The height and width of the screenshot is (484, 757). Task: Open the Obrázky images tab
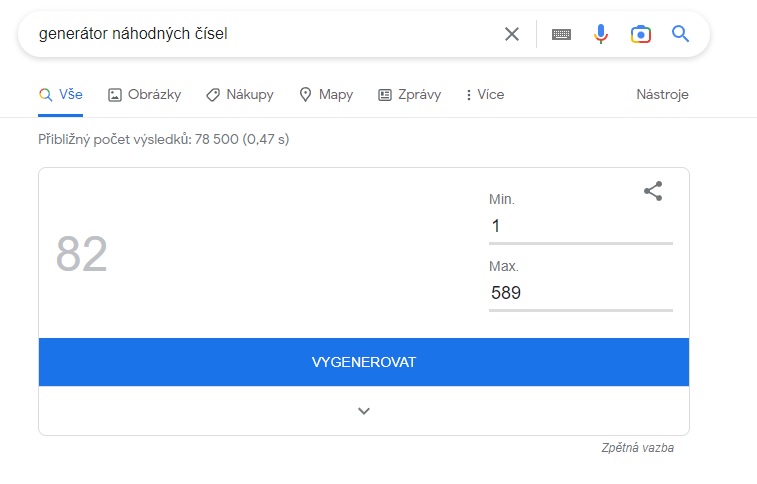(x=144, y=95)
